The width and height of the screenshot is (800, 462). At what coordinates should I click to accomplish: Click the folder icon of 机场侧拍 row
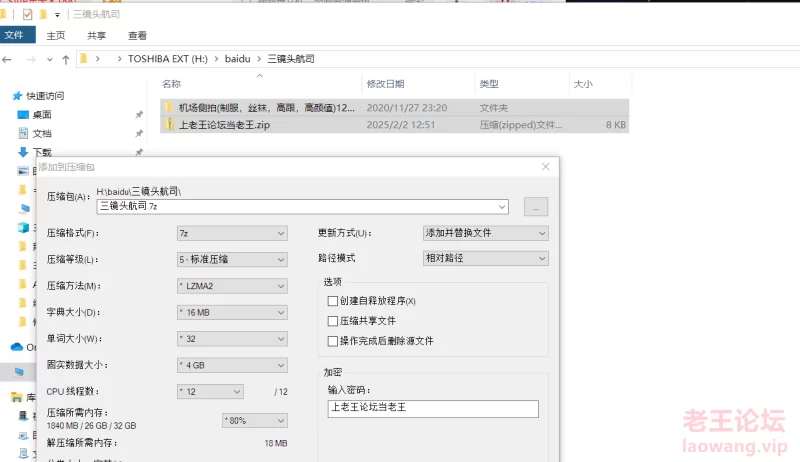coord(169,107)
